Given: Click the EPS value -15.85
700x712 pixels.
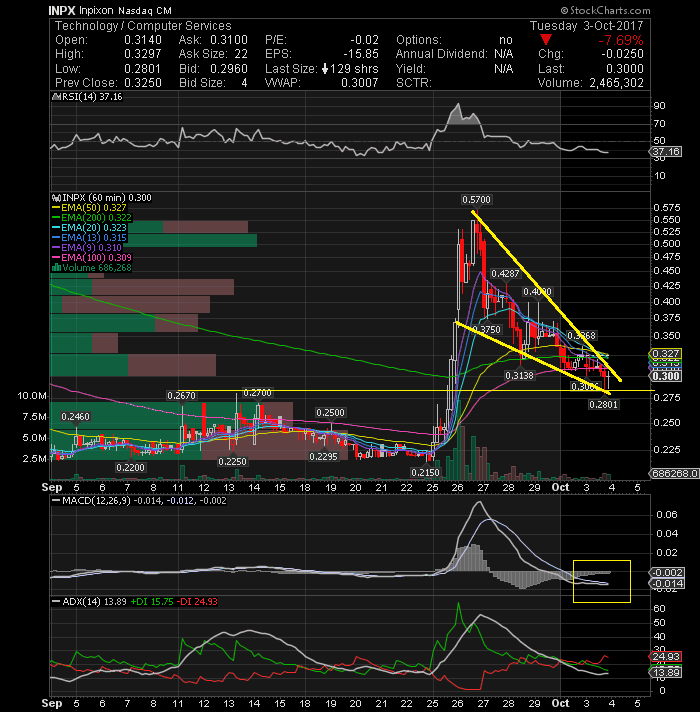Looking at the screenshot, I should coord(360,54).
